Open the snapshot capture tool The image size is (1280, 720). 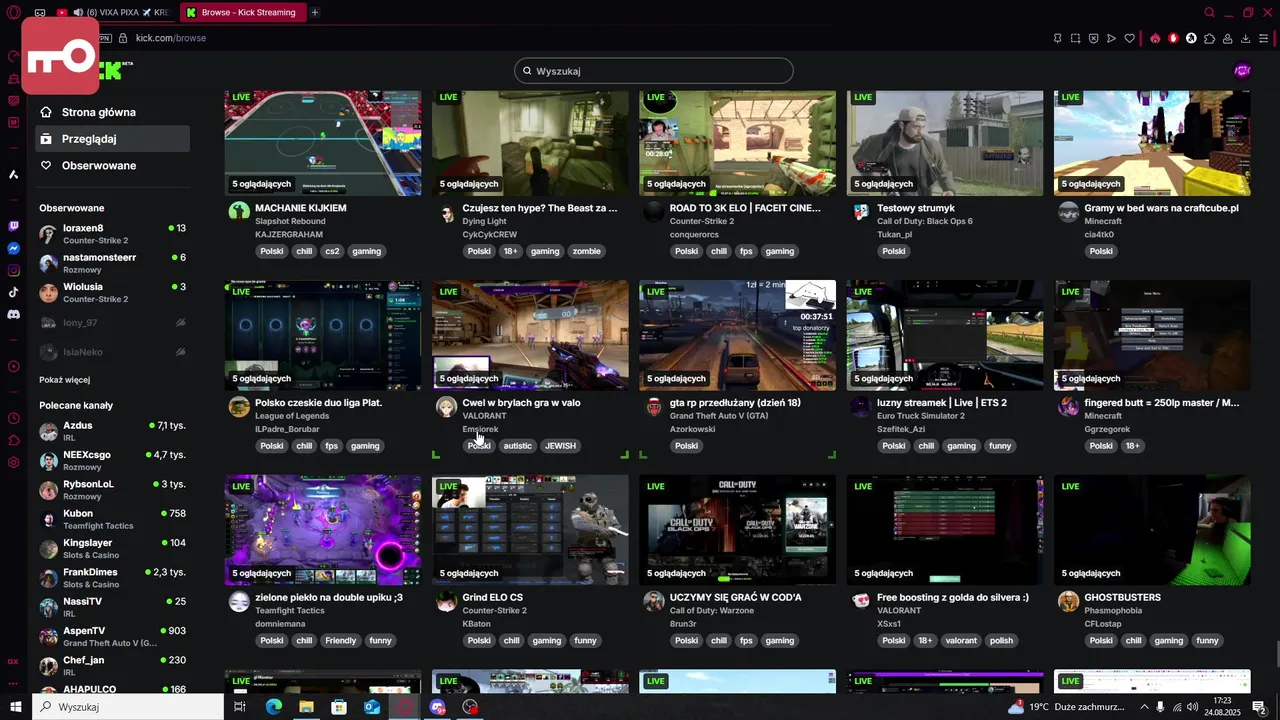click(1075, 38)
